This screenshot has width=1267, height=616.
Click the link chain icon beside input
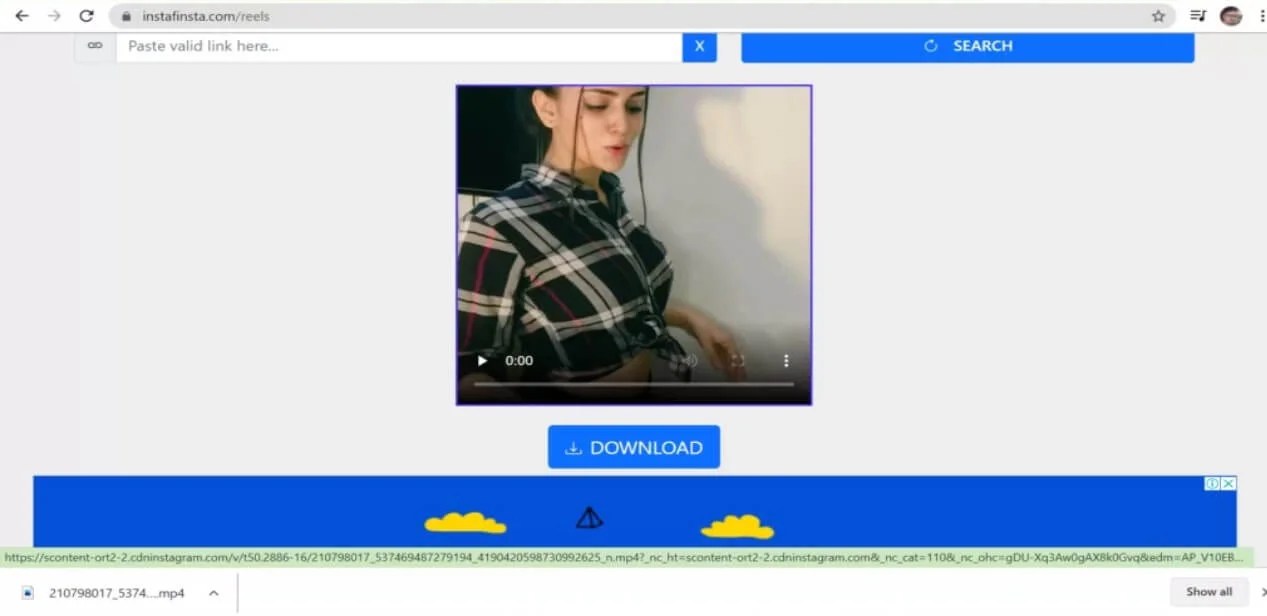95,46
